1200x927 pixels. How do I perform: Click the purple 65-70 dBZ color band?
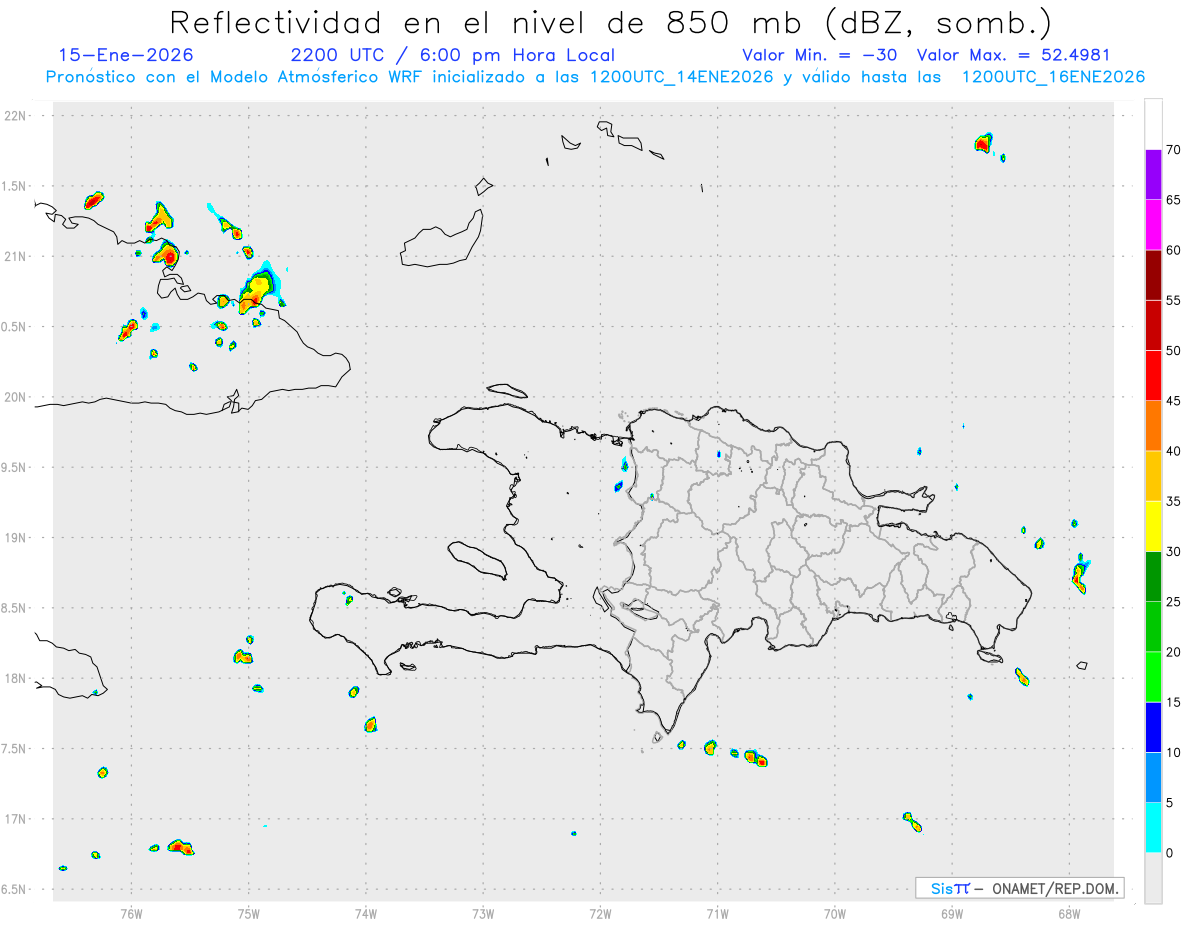coord(1153,175)
